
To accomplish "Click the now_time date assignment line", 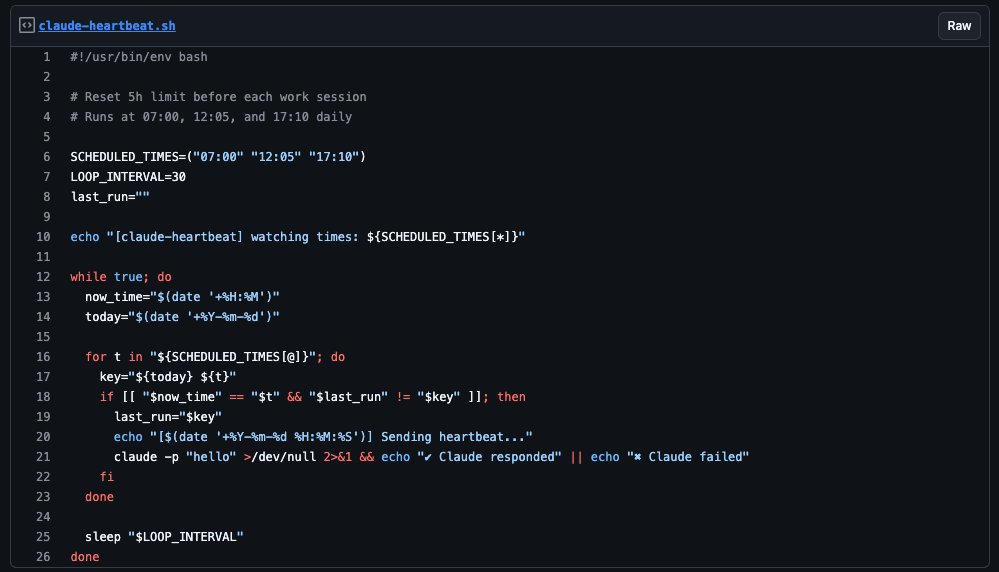I will 182,297.
